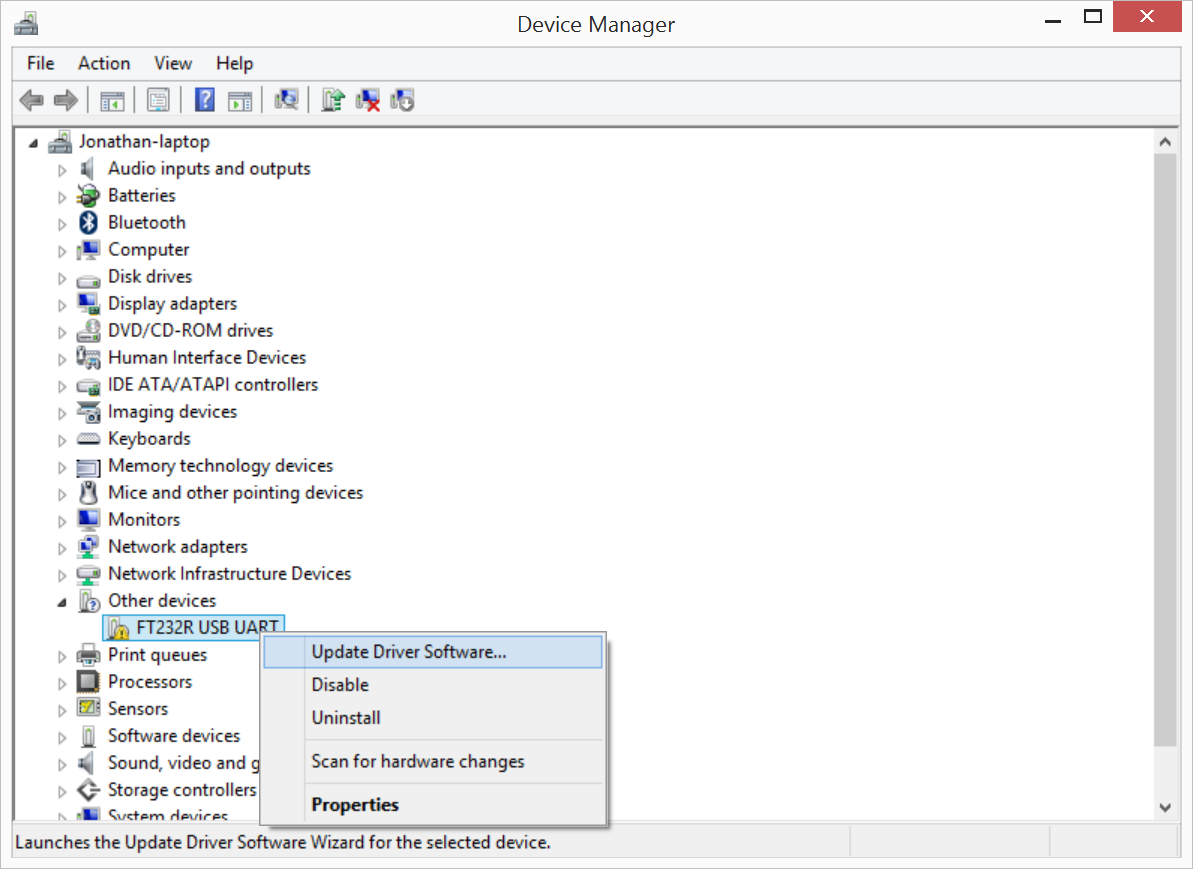Choose Update Driver Software... from context menu
This screenshot has width=1193, height=869.
(x=432, y=652)
